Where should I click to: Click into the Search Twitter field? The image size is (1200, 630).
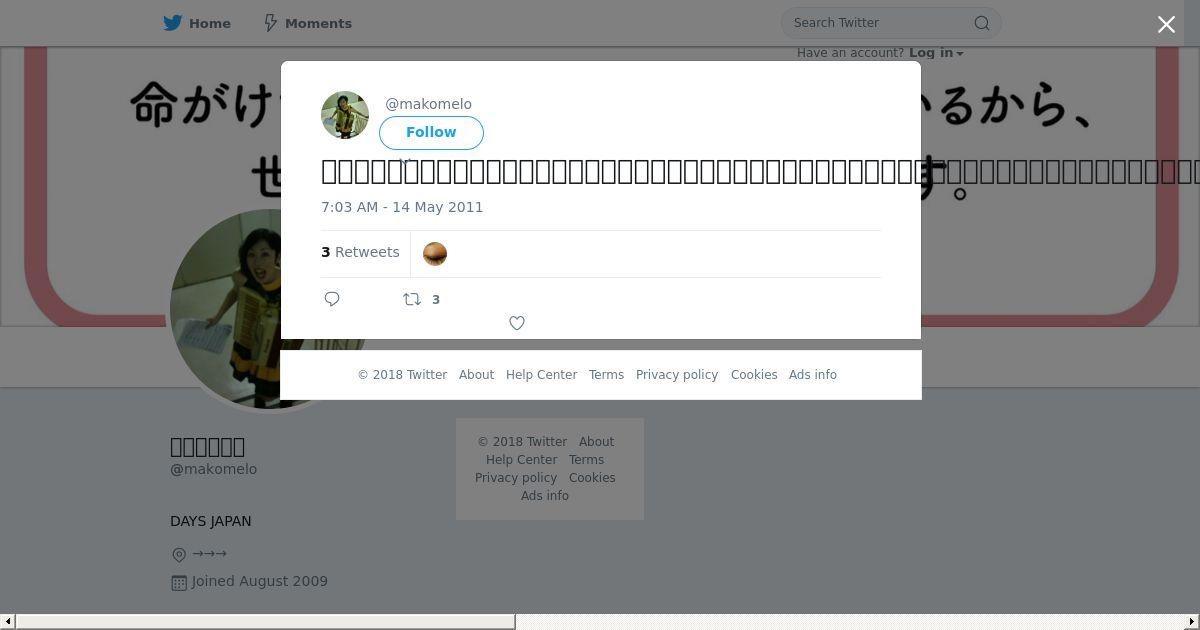880,23
